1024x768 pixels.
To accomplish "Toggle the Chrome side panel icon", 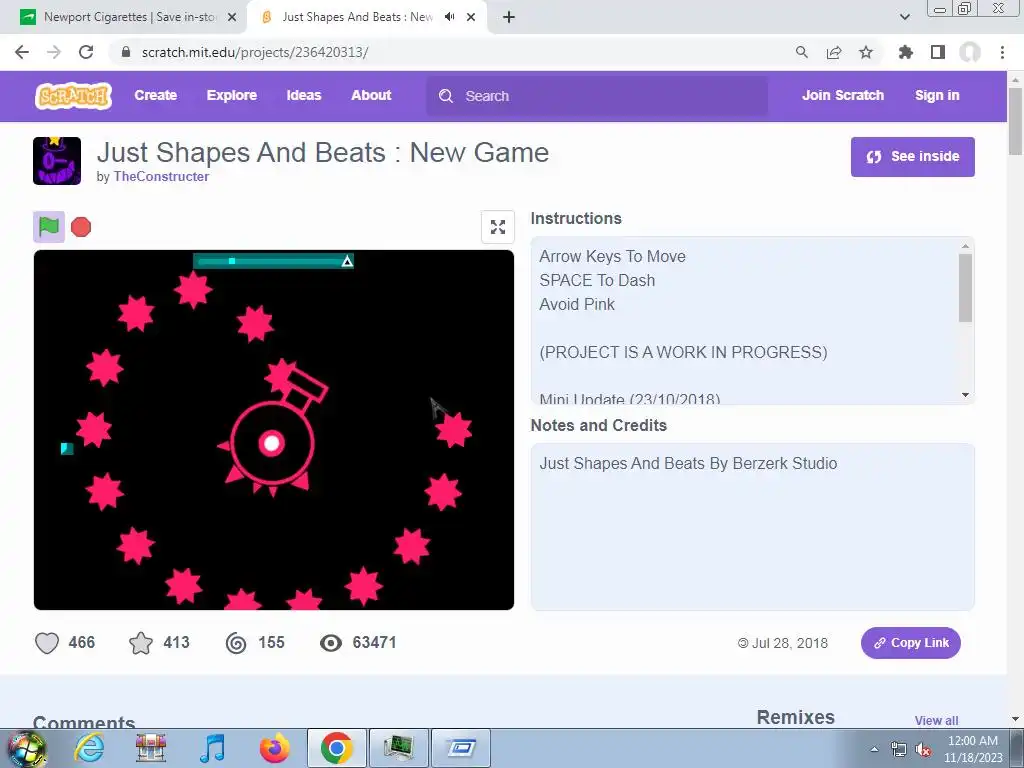I will point(938,52).
